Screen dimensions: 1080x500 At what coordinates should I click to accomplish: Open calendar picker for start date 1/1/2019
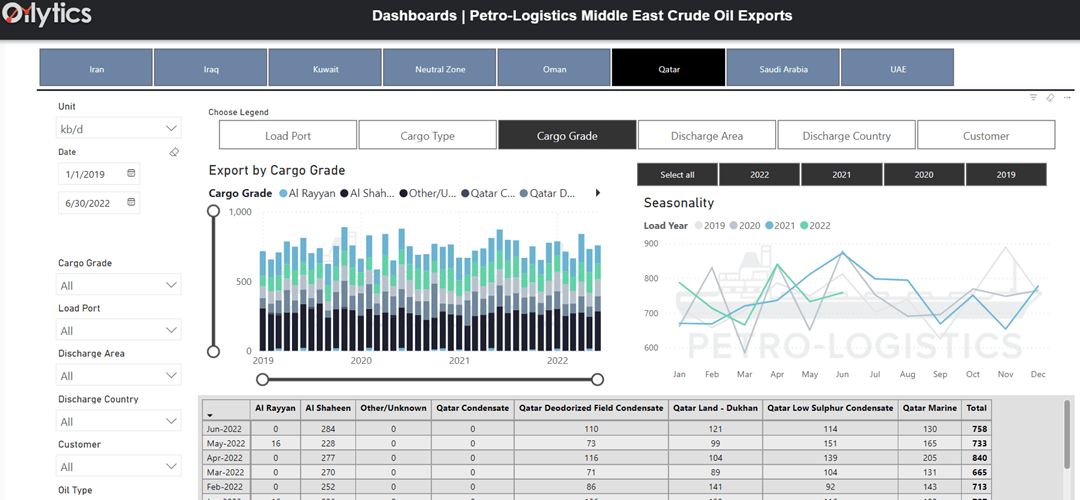[131, 174]
